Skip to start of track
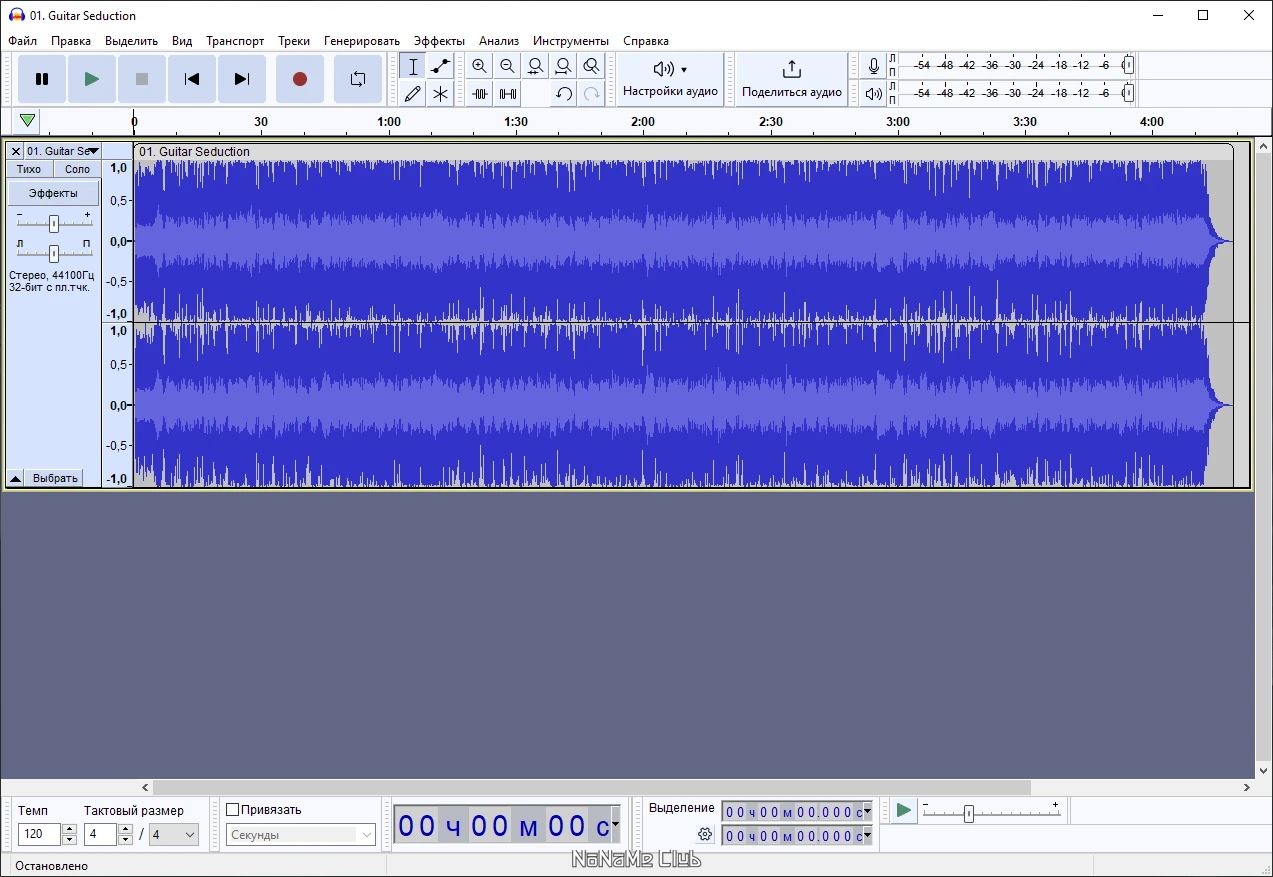1273x877 pixels. pos(192,79)
